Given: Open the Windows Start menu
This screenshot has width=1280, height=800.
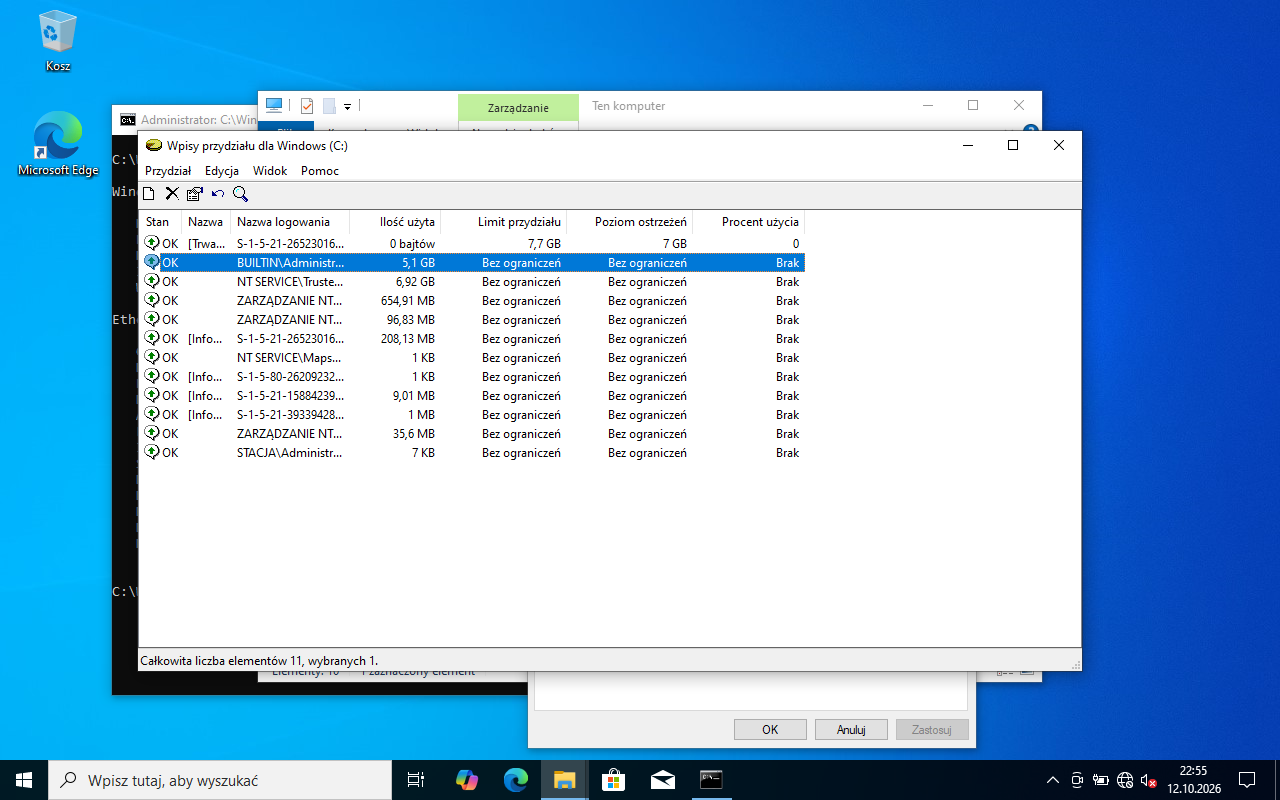Looking at the screenshot, I should point(24,780).
